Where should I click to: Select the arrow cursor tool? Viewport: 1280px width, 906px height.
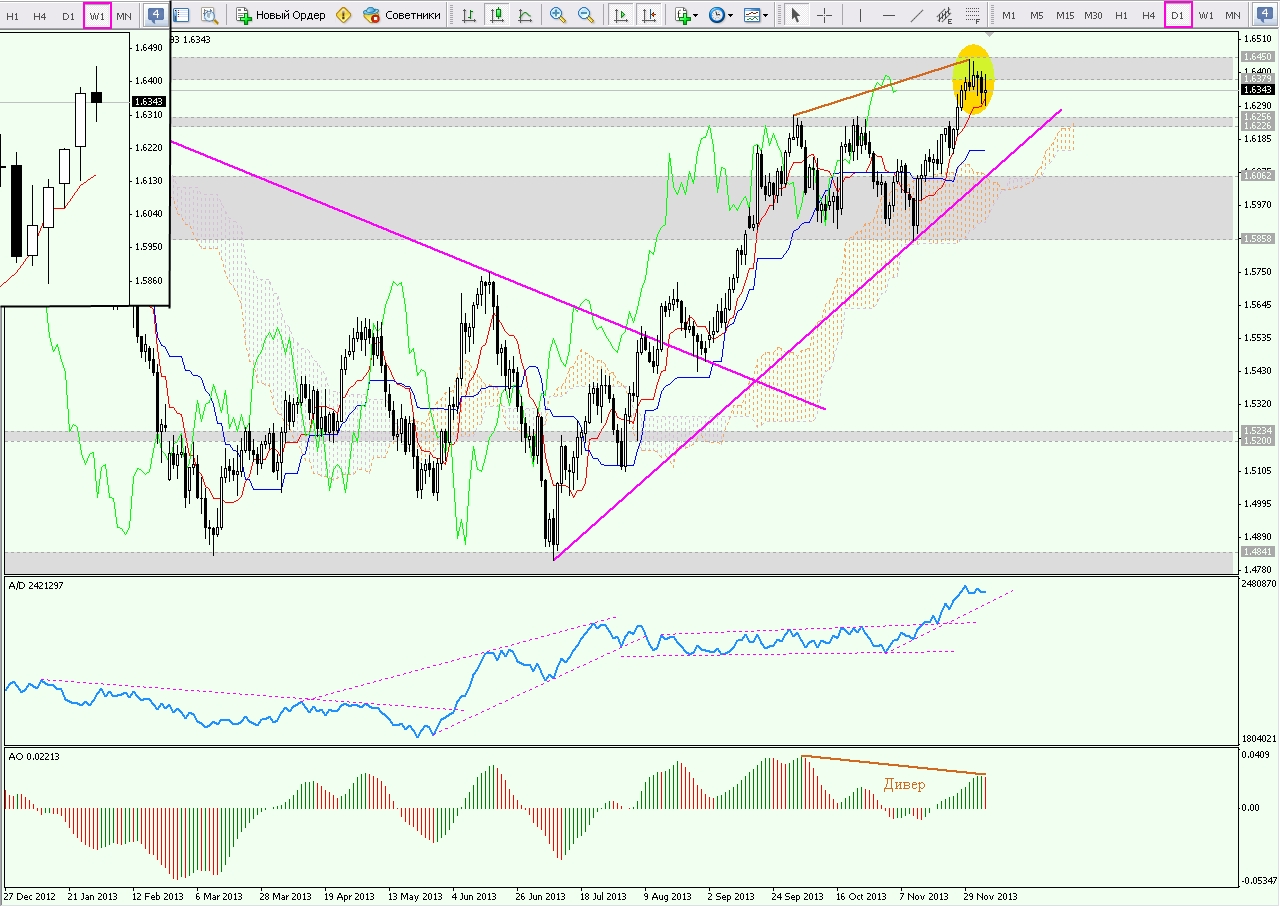pos(796,15)
